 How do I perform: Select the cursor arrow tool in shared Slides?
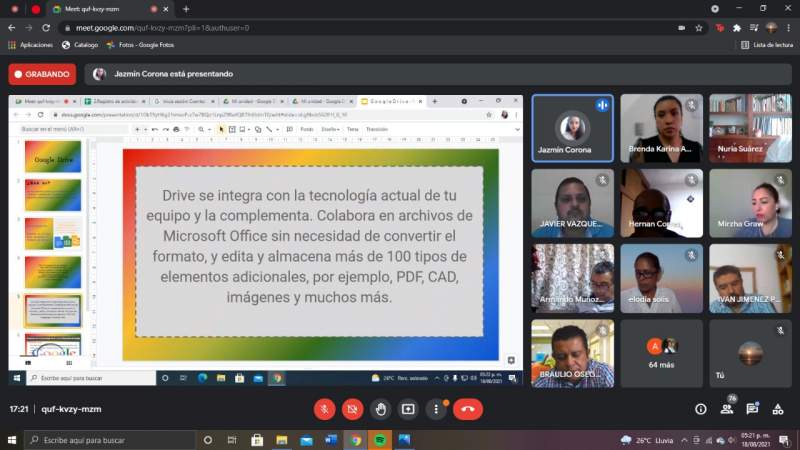[x=221, y=129]
